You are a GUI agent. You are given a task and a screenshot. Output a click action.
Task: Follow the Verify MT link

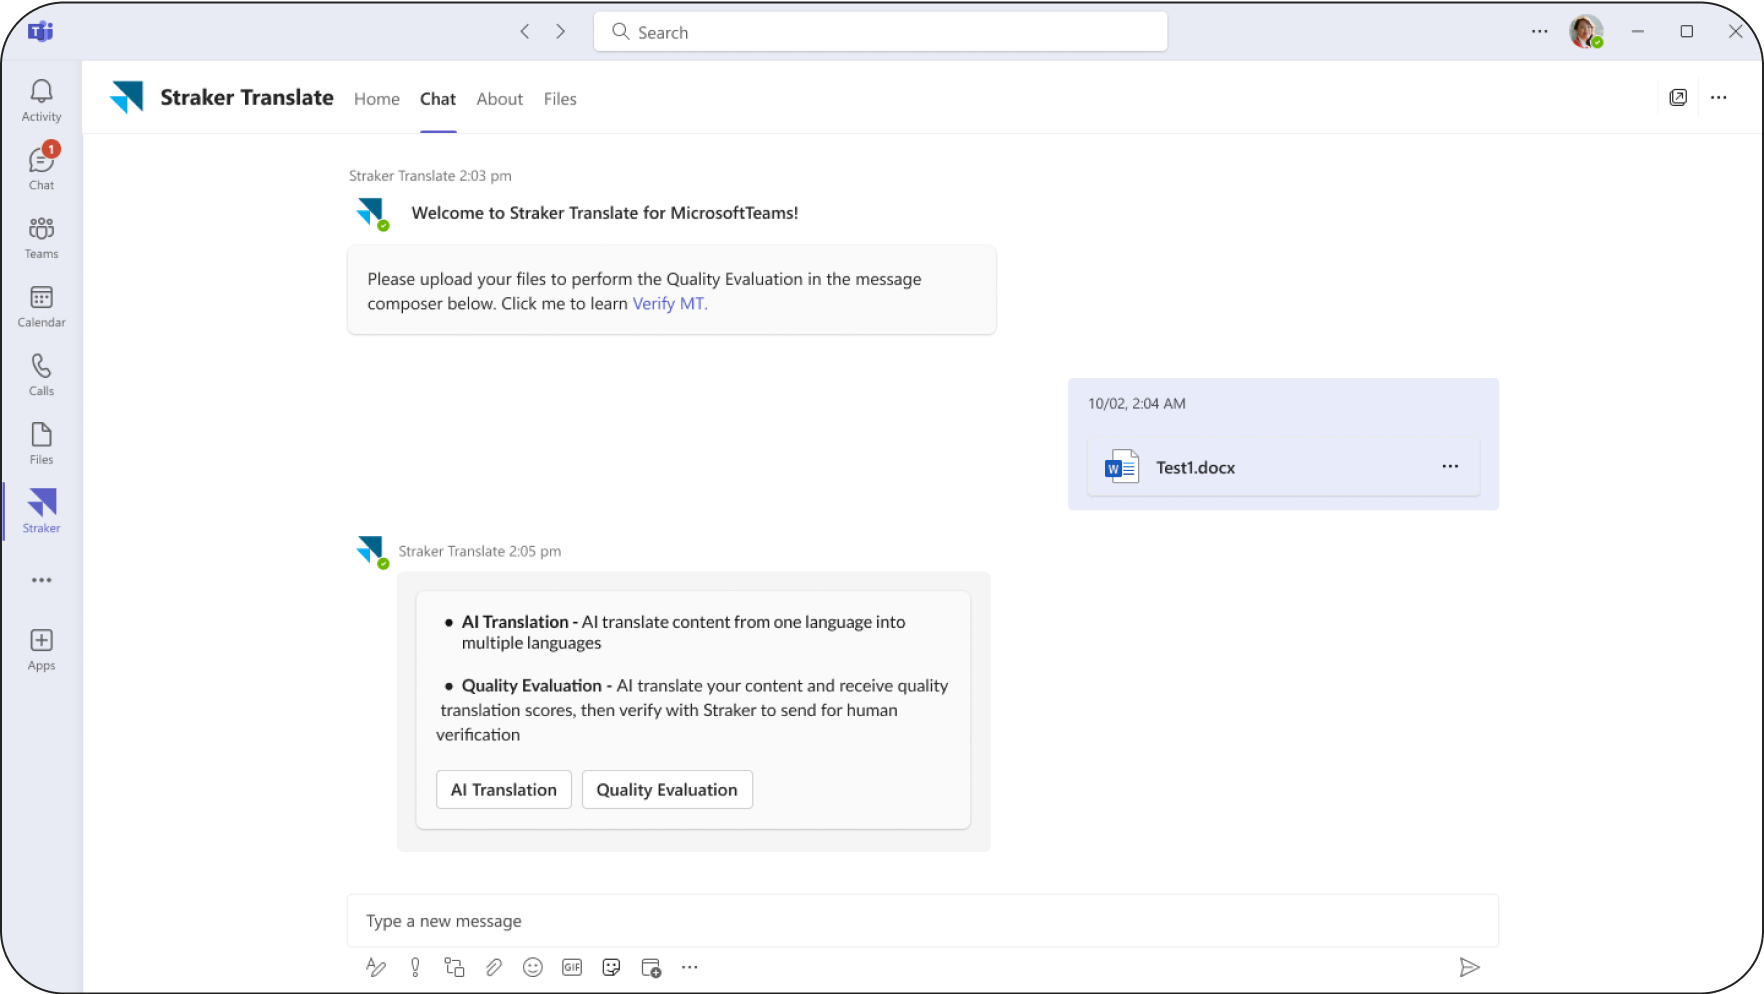[670, 304]
